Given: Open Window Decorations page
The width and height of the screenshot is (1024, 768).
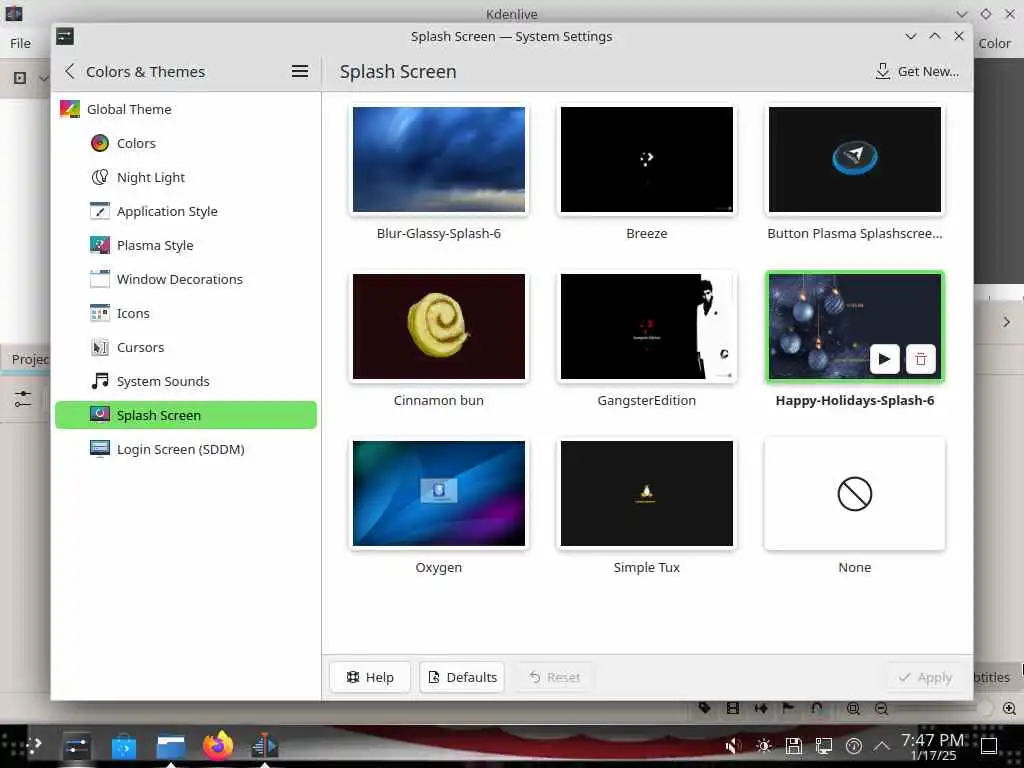Looking at the screenshot, I should [186, 279].
